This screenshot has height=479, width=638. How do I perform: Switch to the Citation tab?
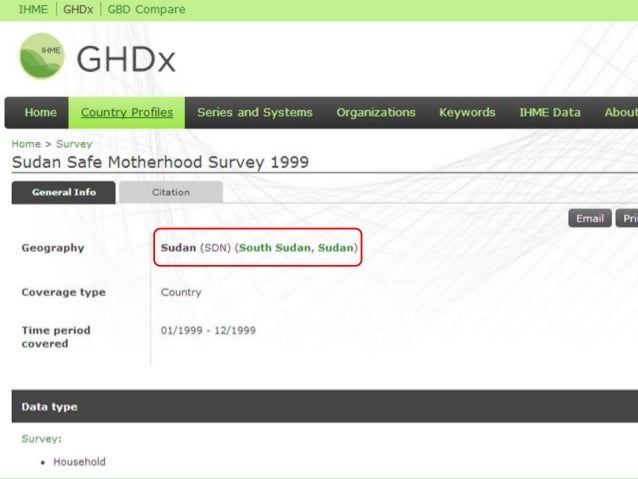click(171, 192)
